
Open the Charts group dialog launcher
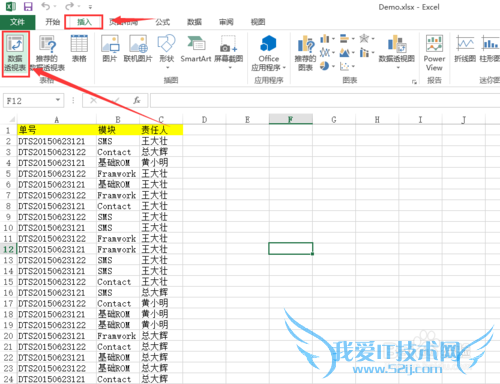(414, 82)
